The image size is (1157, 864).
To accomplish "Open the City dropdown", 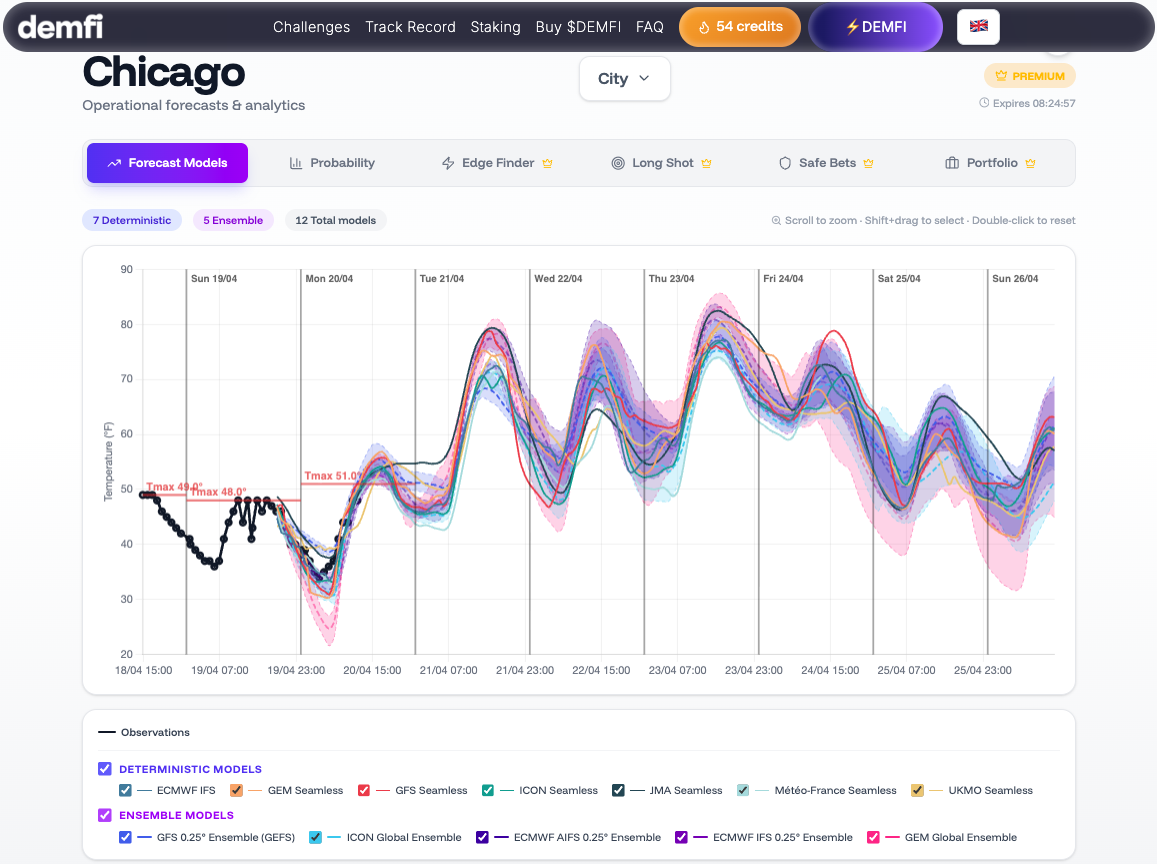I will pos(624,79).
